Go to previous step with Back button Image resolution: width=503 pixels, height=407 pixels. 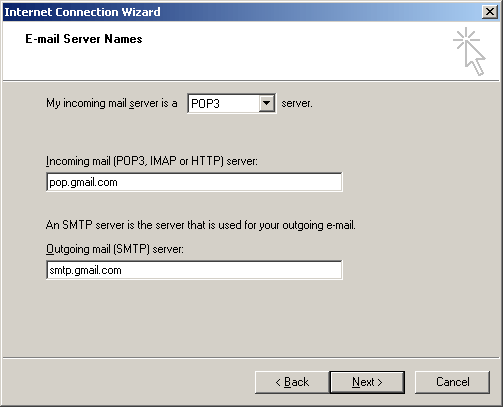pyautogui.click(x=292, y=382)
